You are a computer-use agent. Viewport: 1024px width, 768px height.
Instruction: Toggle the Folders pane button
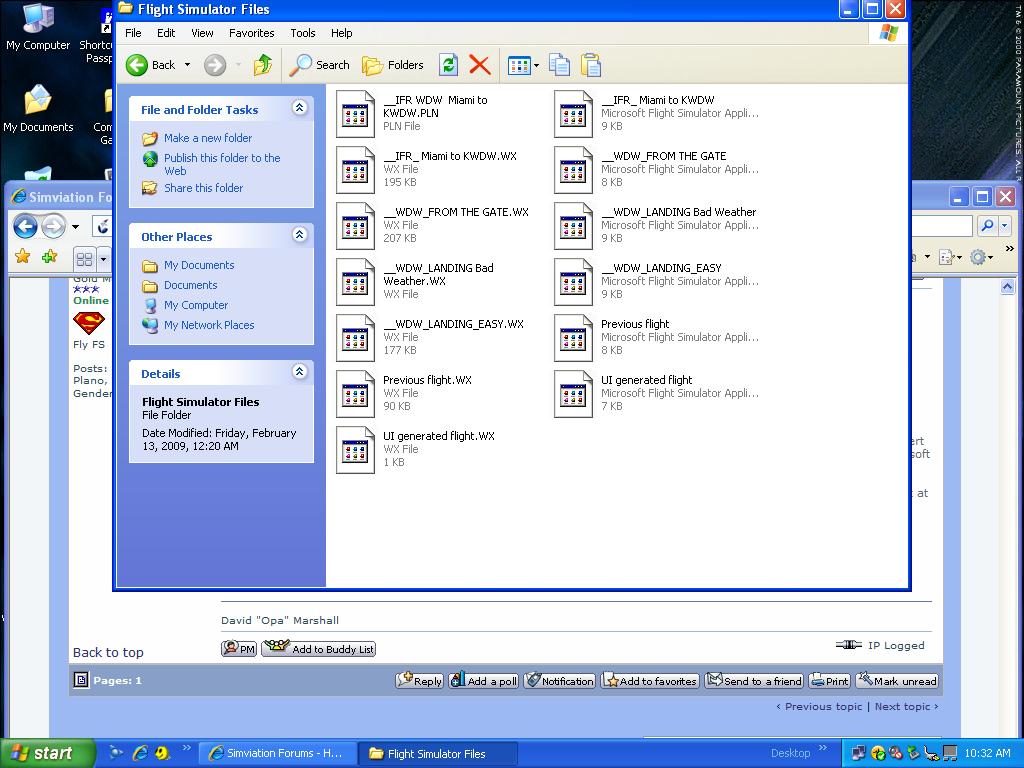[x=393, y=65]
